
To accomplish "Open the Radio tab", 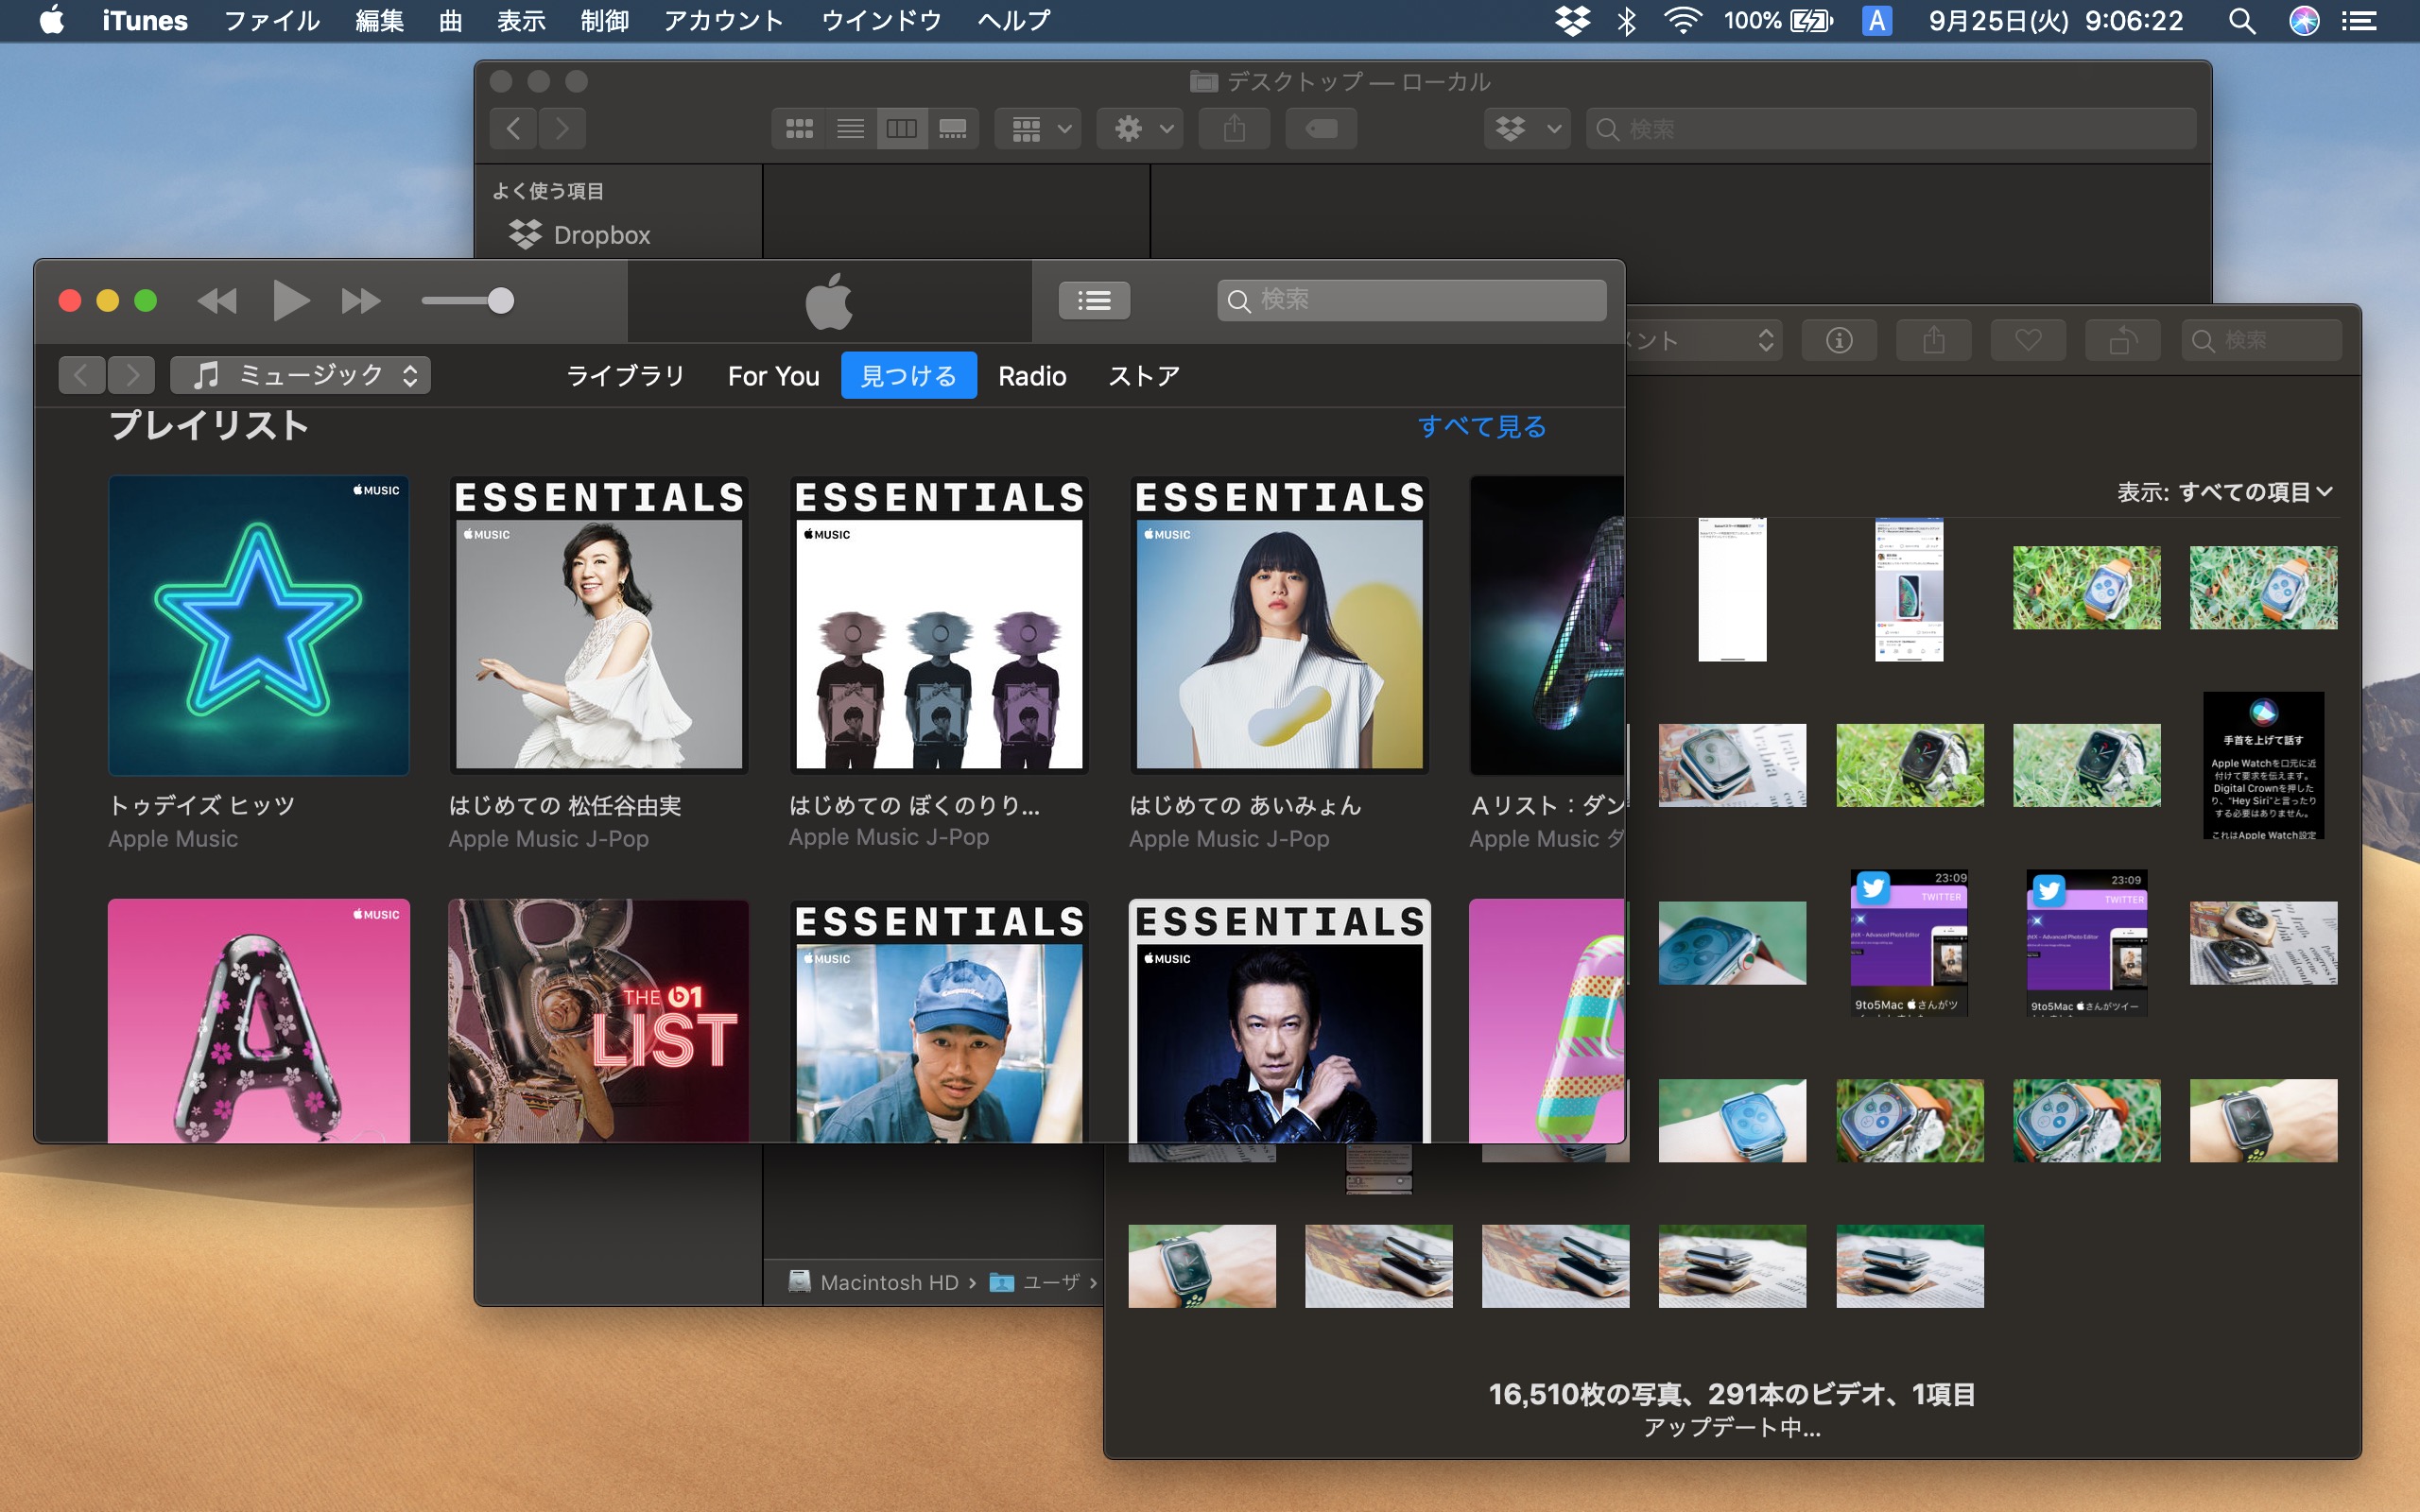I will pyautogui.click(x=1032, y=376).
